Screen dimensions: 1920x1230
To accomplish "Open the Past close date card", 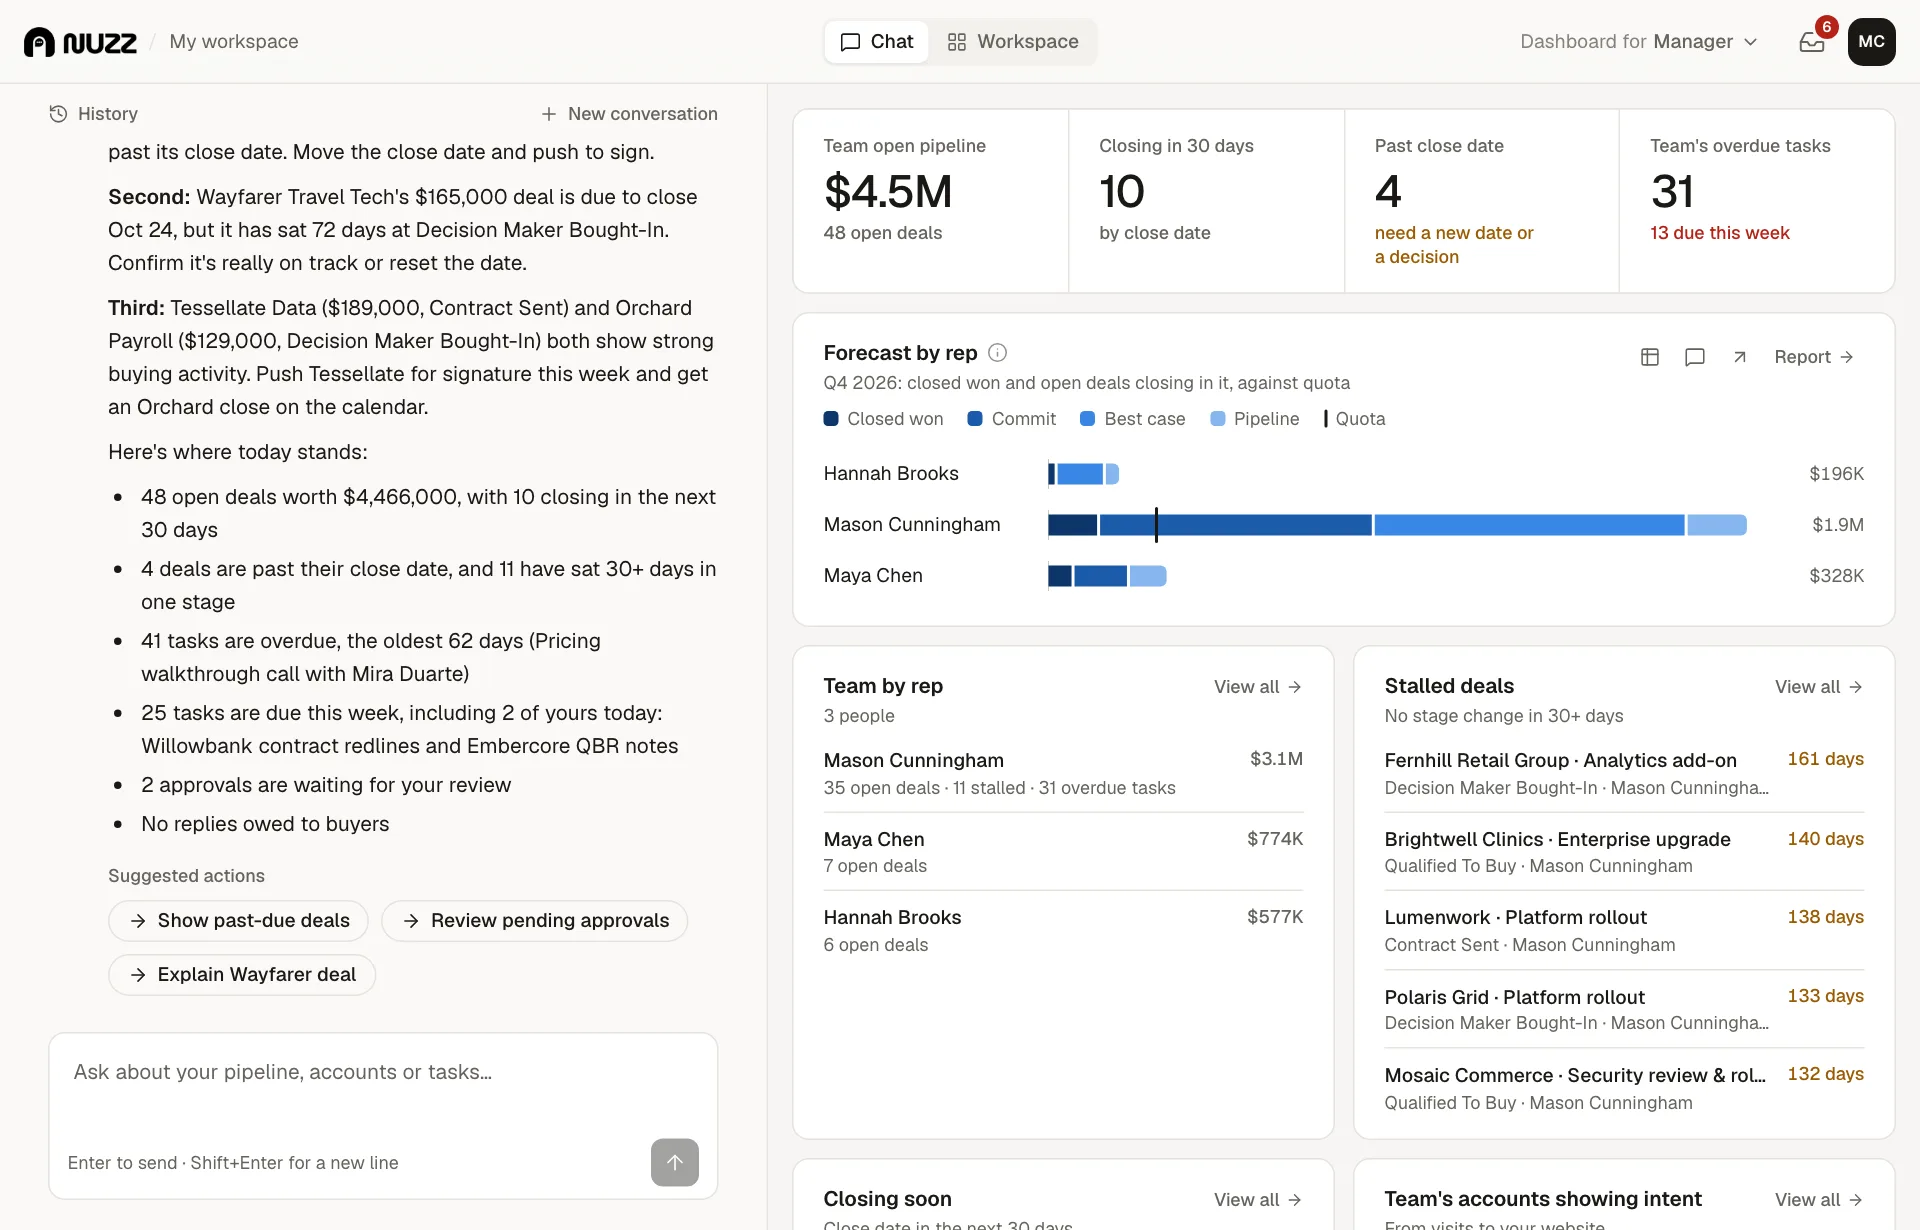I will click(1482, 201).
